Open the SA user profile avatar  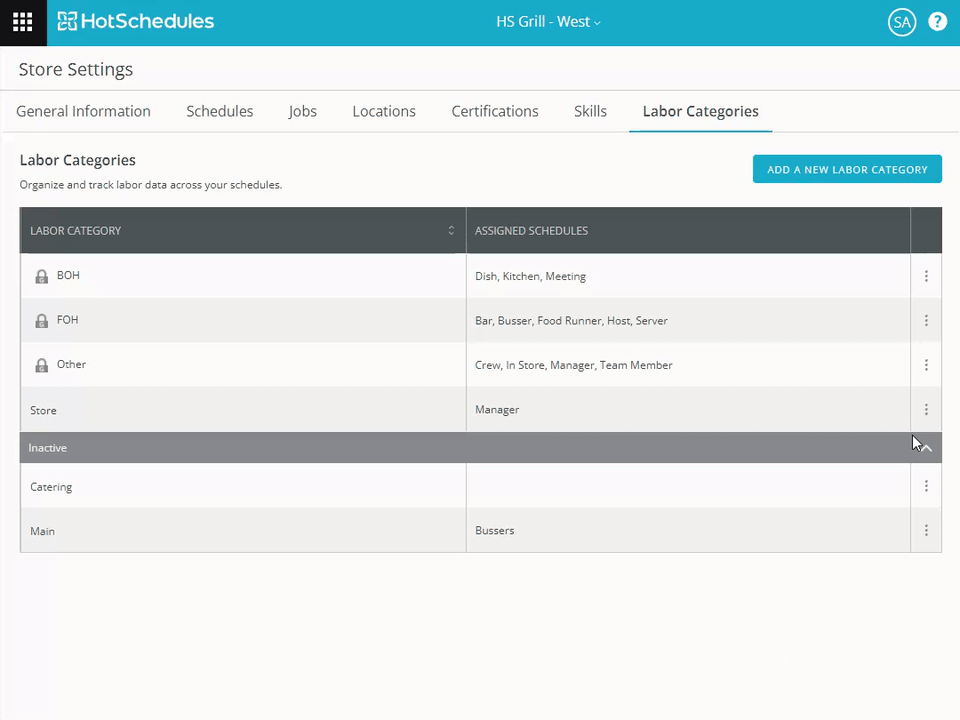[902, 23]
